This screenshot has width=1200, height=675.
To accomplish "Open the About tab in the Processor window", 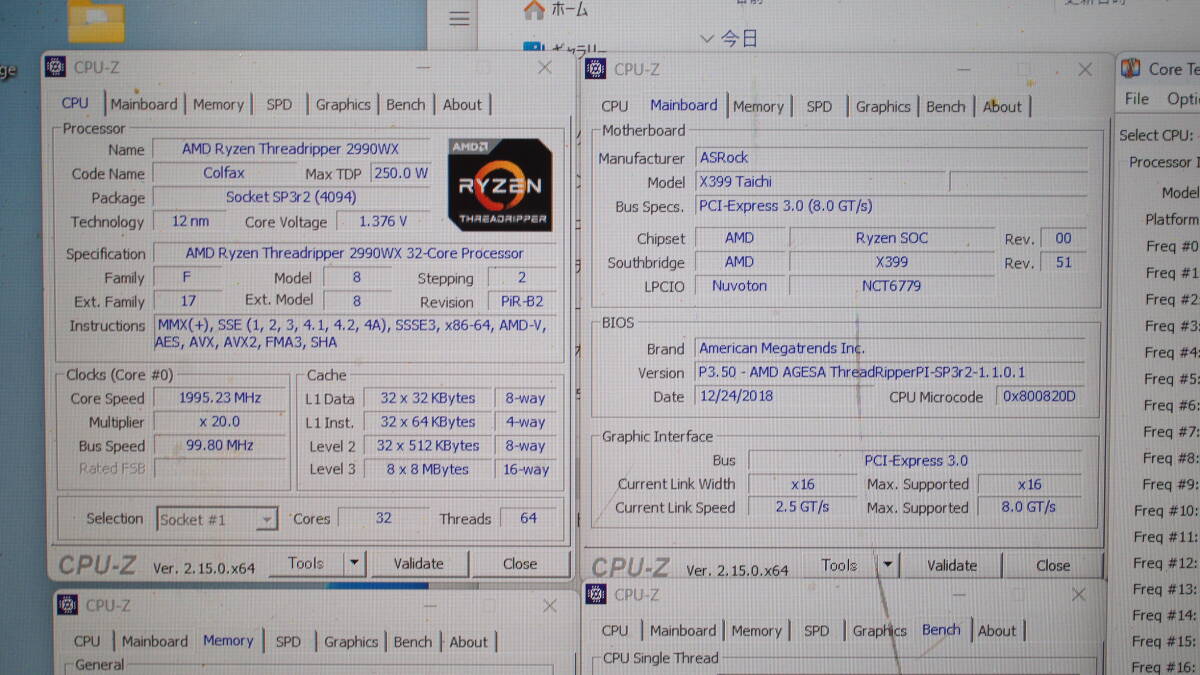I will tap(462, 104).
